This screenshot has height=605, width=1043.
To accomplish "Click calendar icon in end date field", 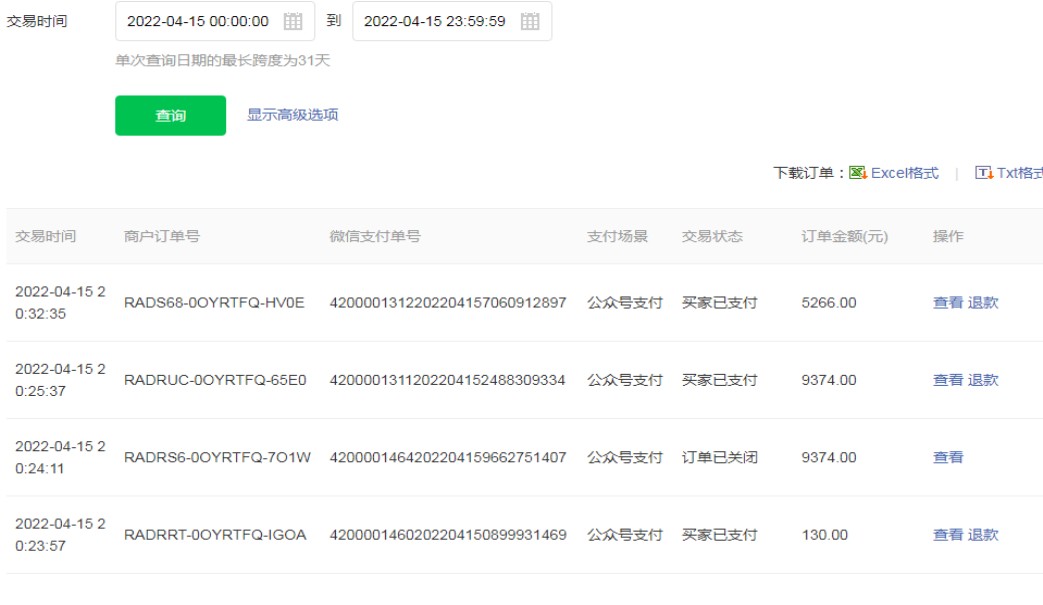I will click(x=530, y=21).
